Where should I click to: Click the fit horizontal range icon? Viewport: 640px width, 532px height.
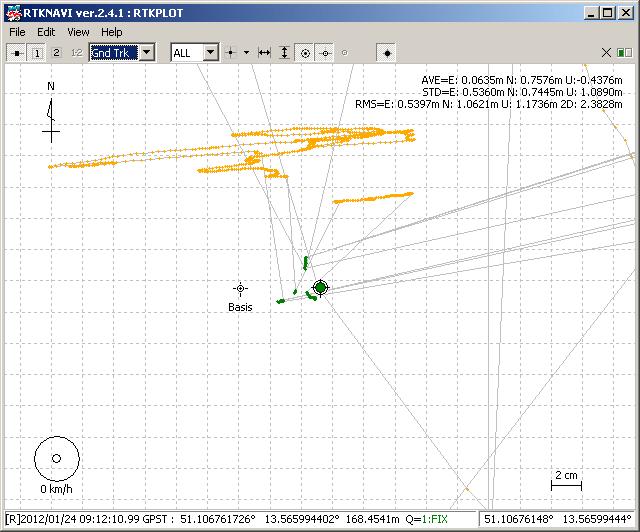point(265,52)
